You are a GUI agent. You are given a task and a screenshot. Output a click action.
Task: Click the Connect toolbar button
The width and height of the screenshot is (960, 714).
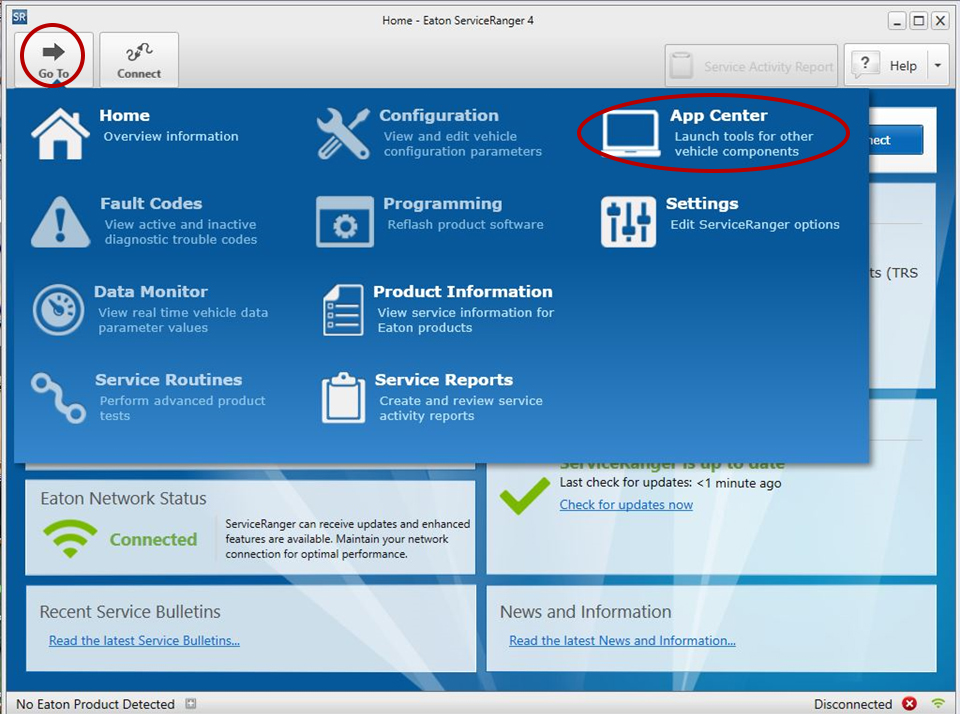(x=139, y=59)
